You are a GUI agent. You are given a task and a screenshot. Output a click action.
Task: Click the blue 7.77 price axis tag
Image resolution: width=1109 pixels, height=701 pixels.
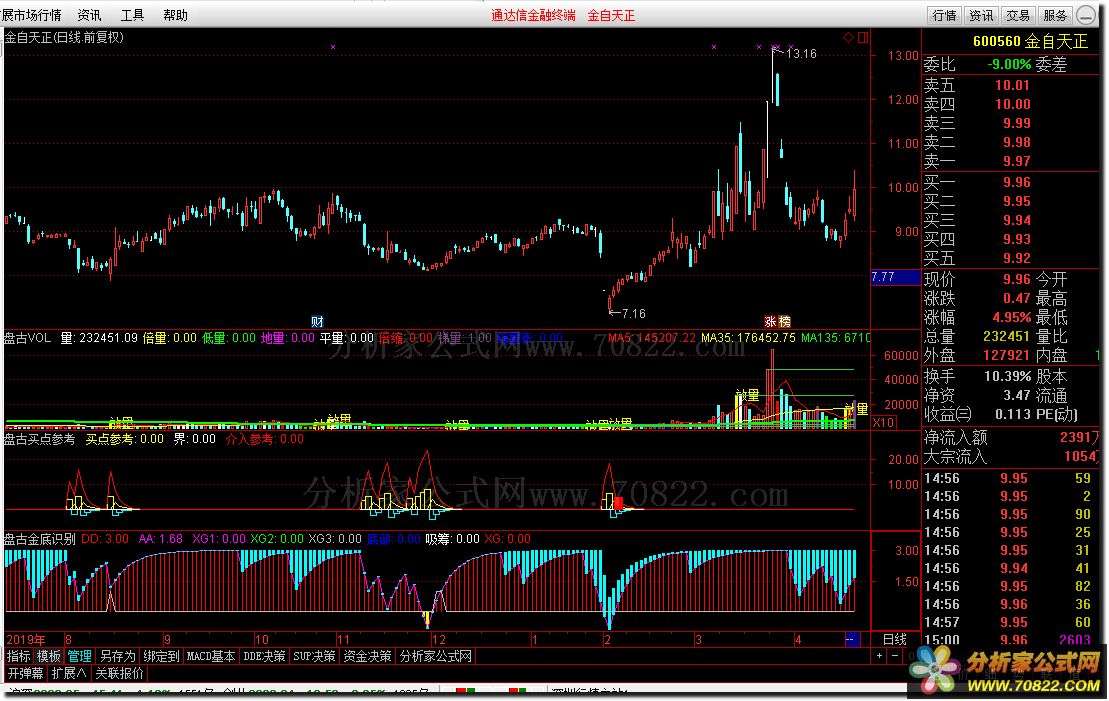pyautogui.click(x=895, y=277)
